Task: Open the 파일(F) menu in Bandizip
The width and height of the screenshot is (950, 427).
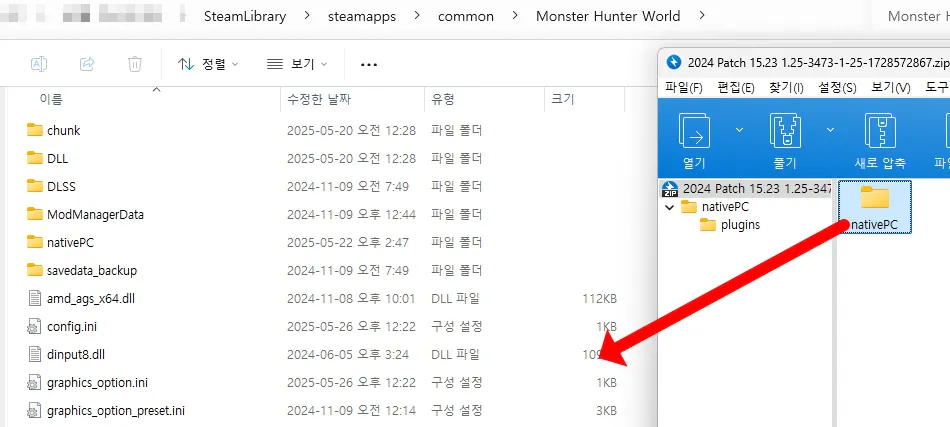Action: (x=684, y=88)
